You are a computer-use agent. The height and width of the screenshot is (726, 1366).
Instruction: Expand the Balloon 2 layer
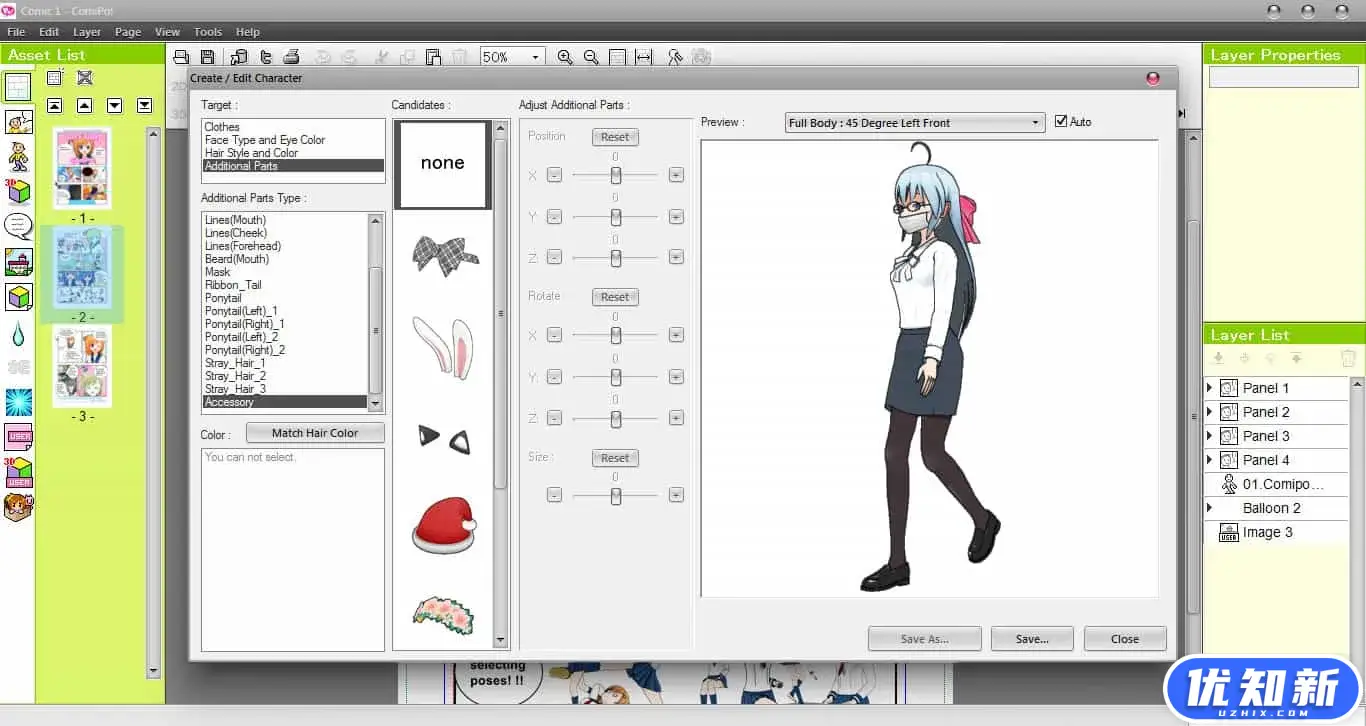[1209, 508]
